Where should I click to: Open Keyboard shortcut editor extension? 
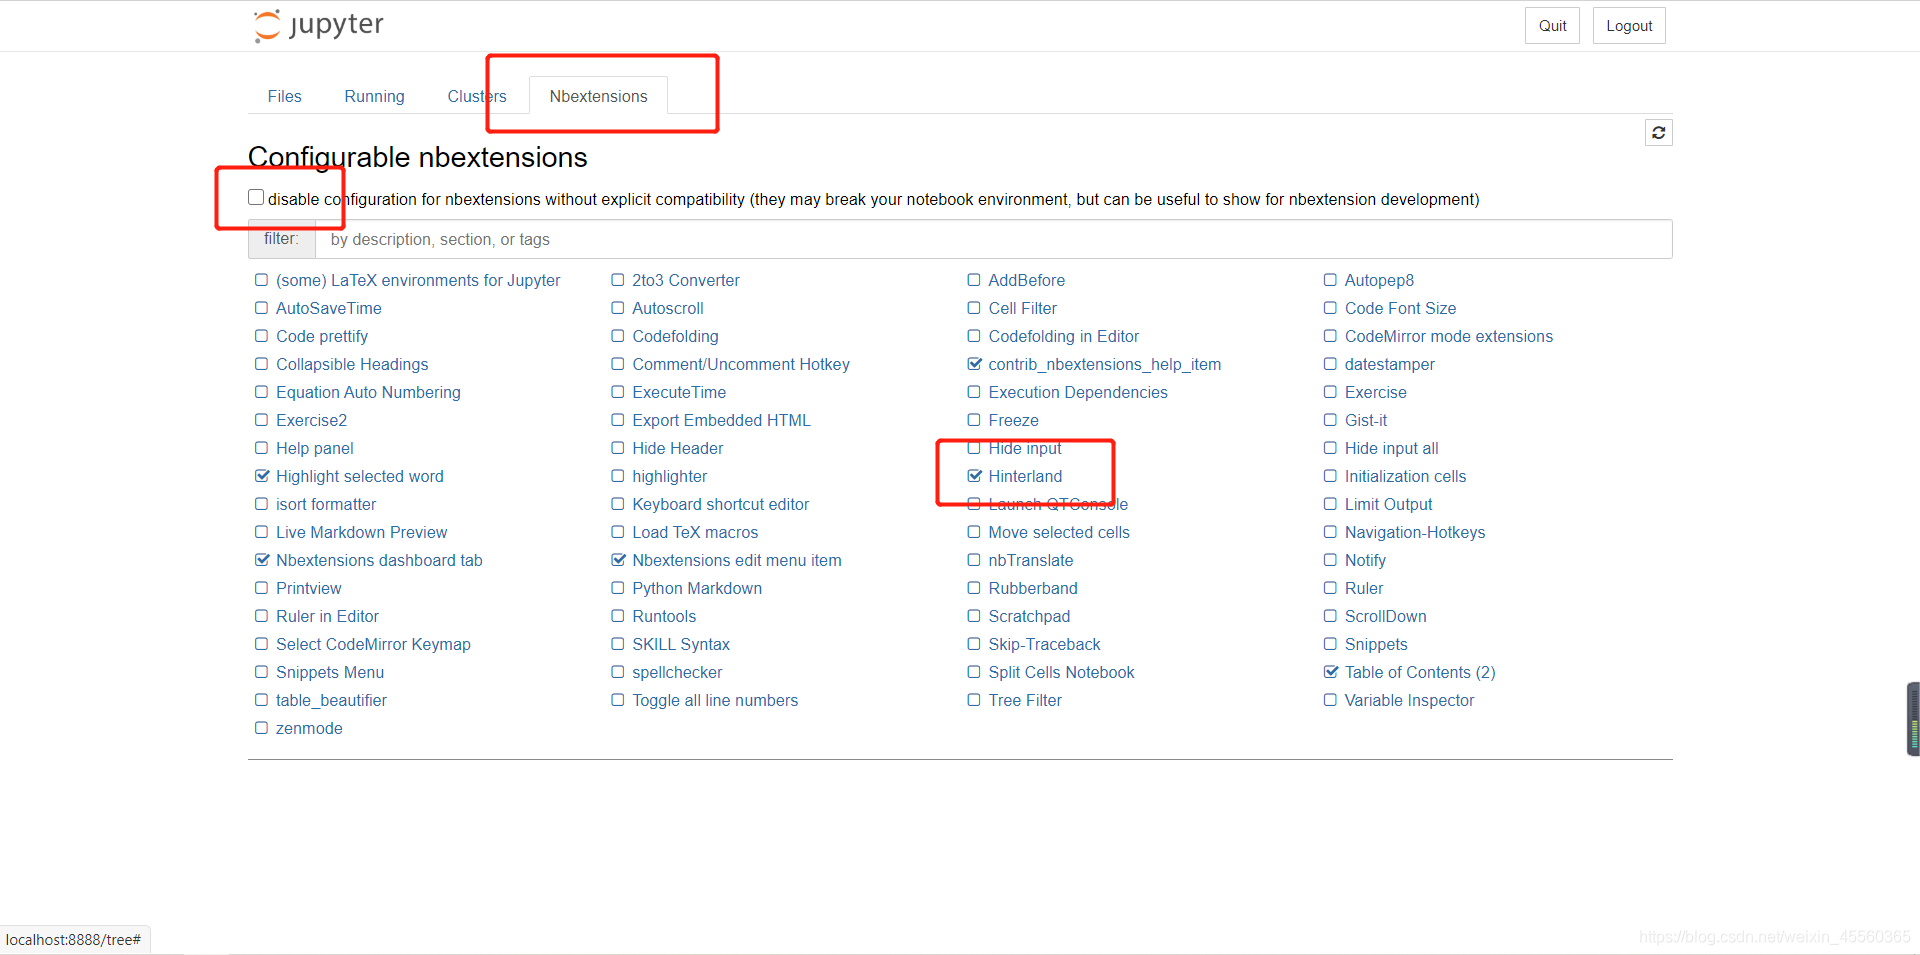pos(721,504)
